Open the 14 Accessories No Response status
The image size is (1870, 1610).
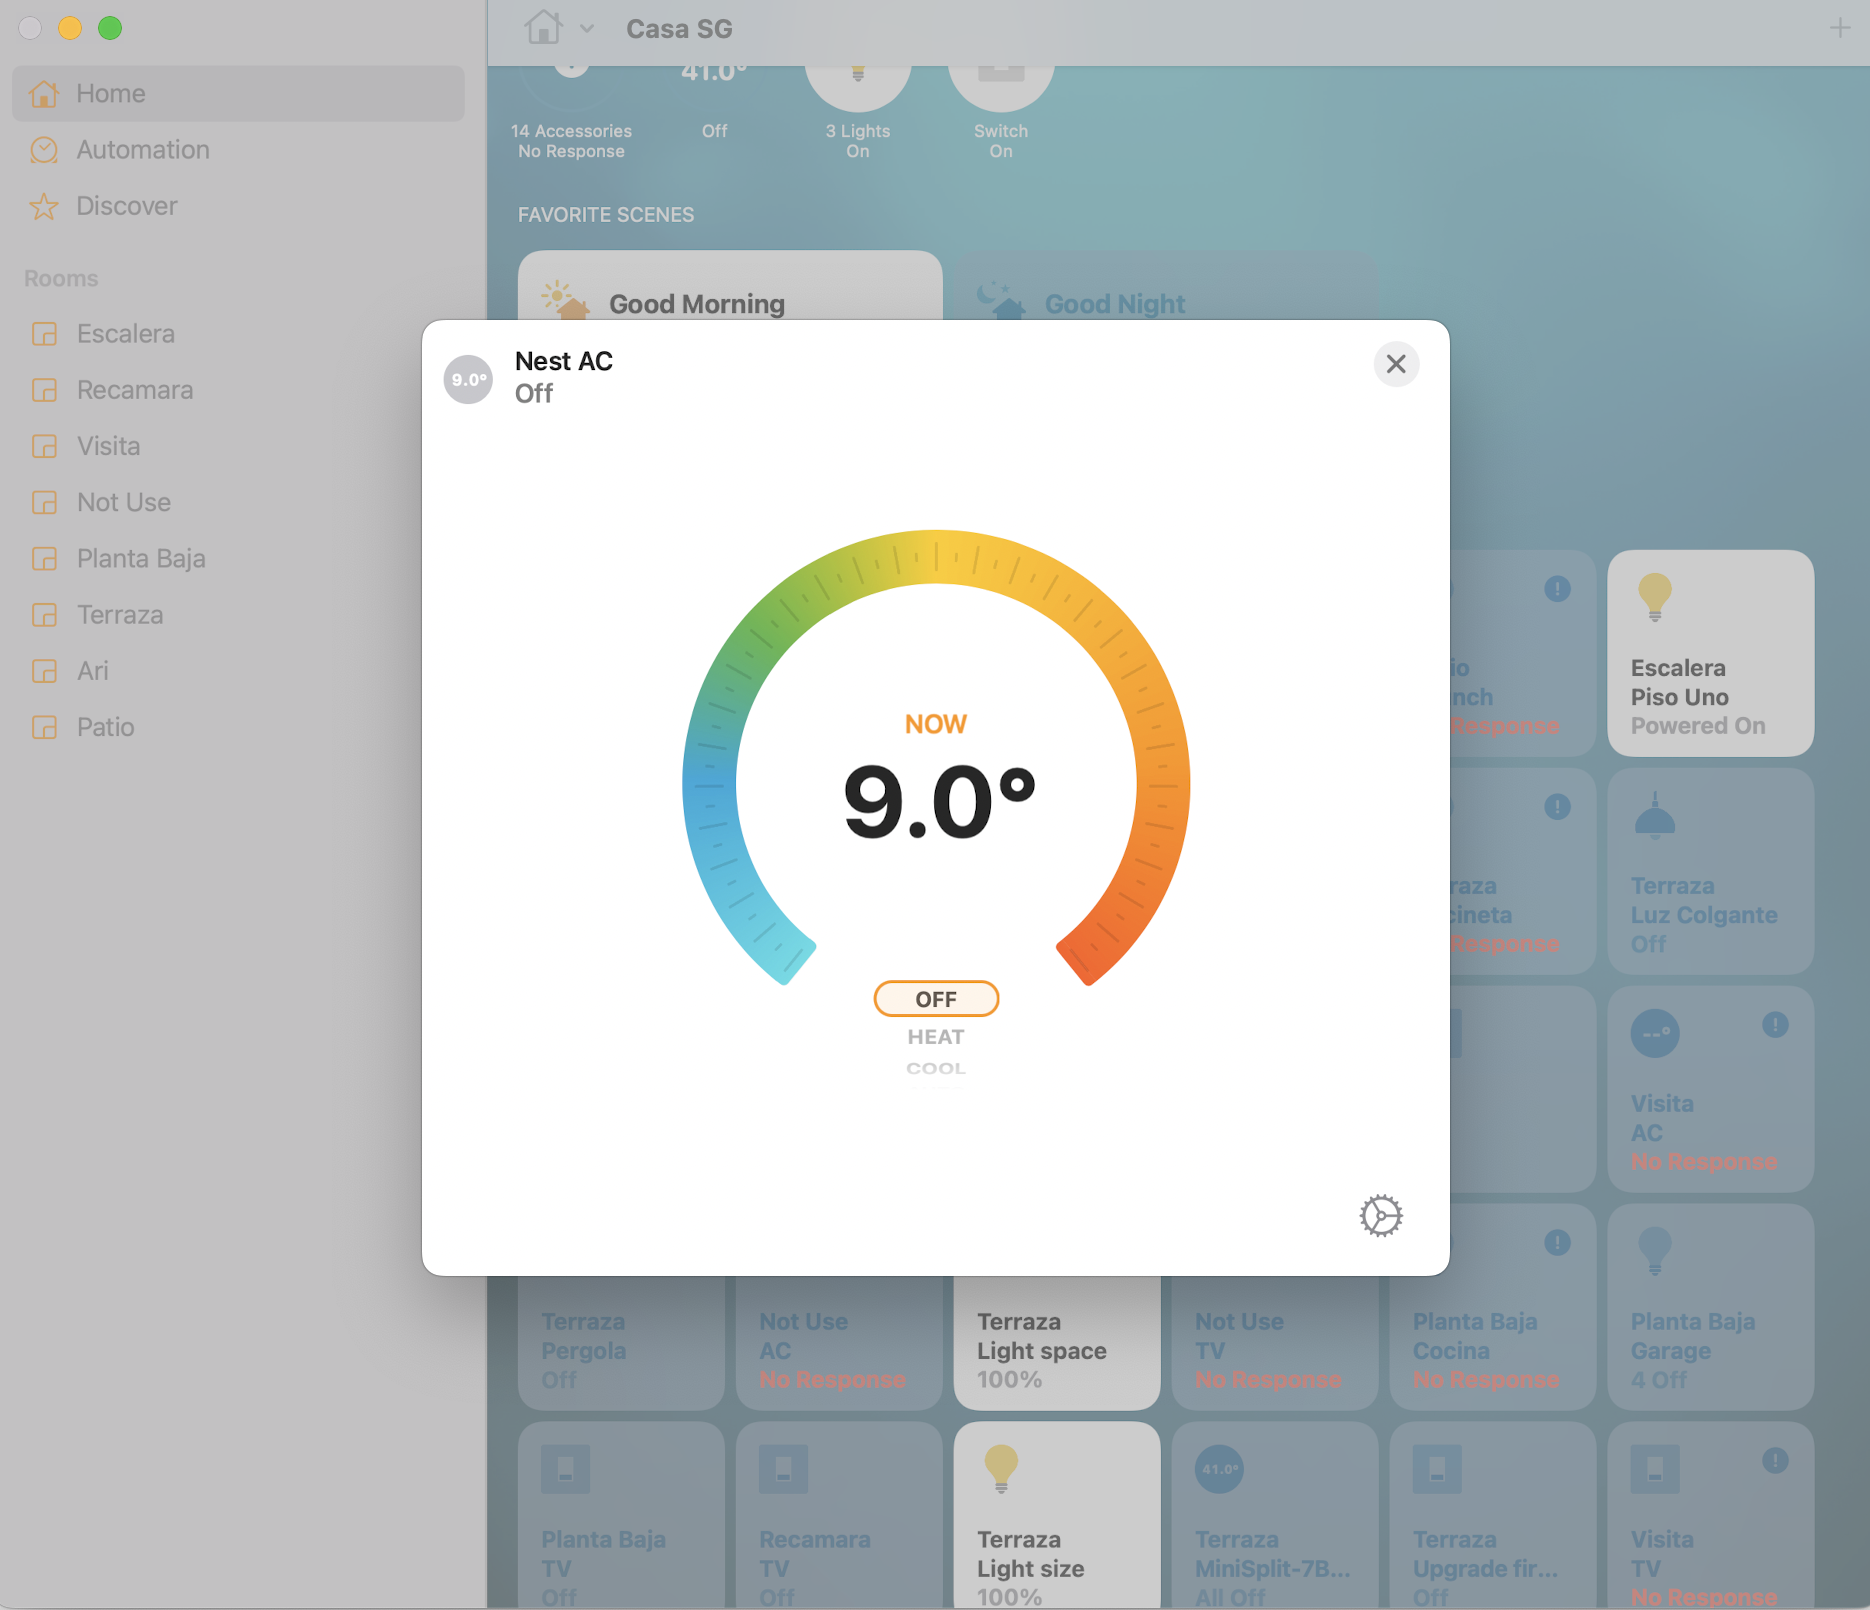point(571,113)
